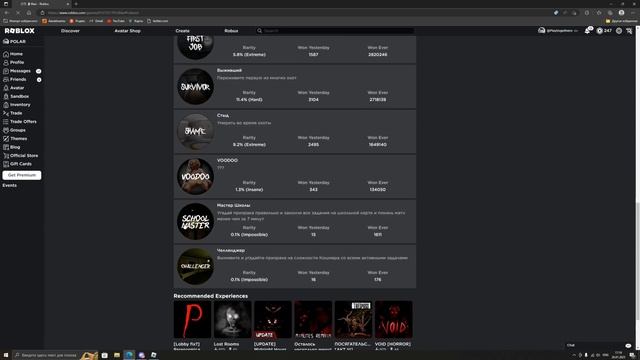
Task: Open the browser profile avatar icon
Action: click(621, 13)
